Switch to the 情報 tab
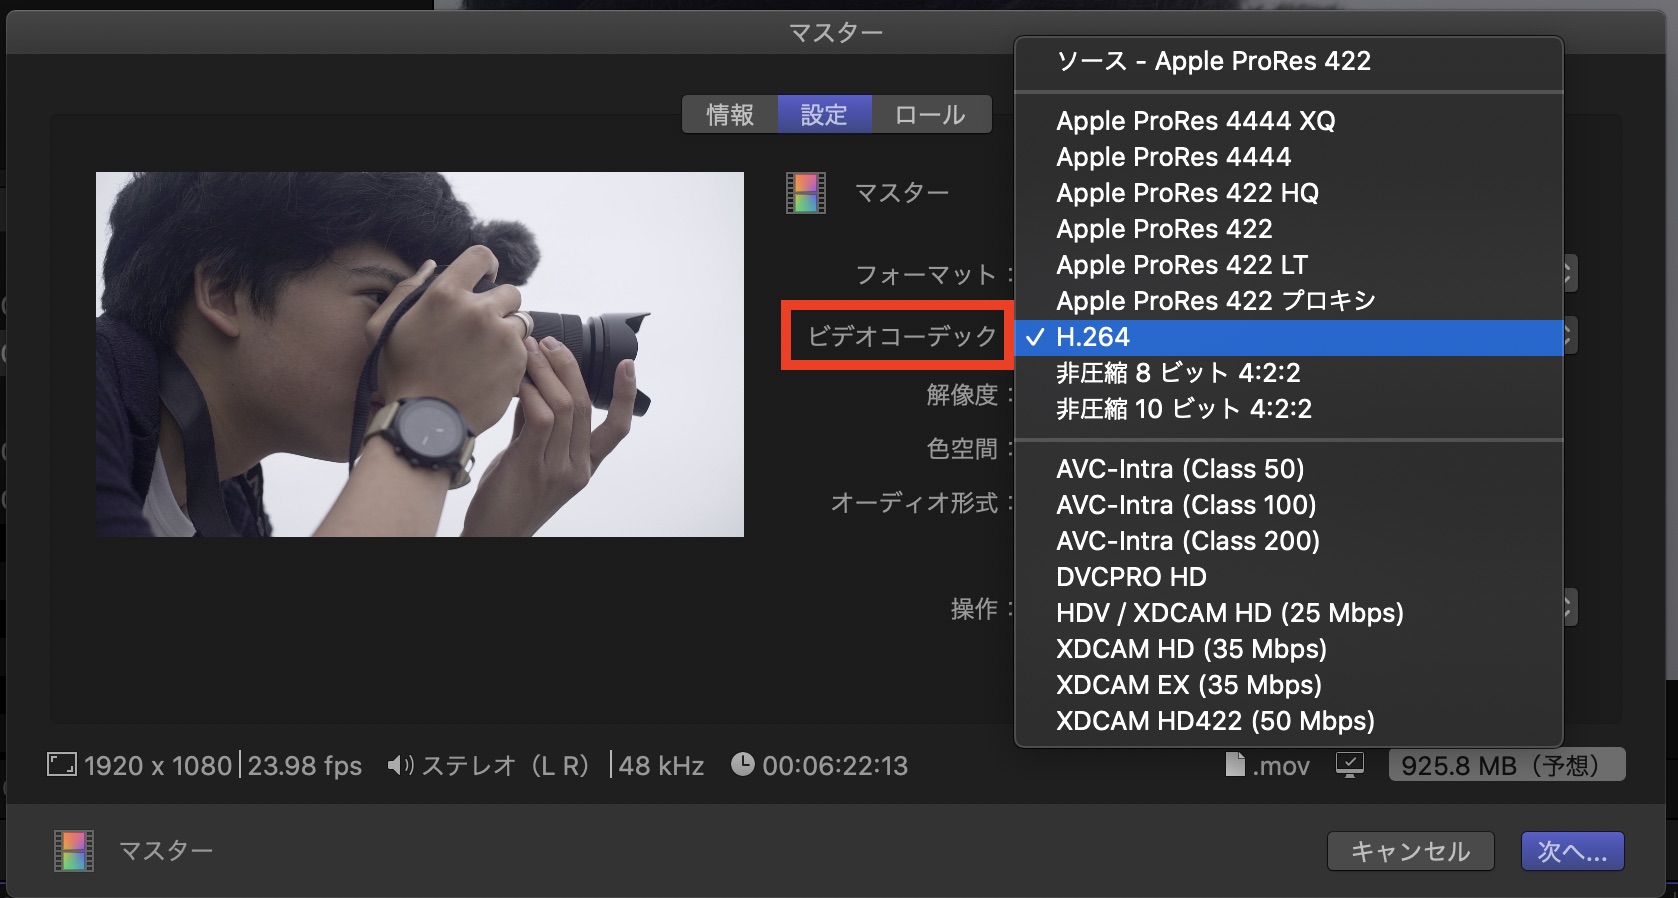Viewport: 1678px width, 898px height. (x=730, y=115)
